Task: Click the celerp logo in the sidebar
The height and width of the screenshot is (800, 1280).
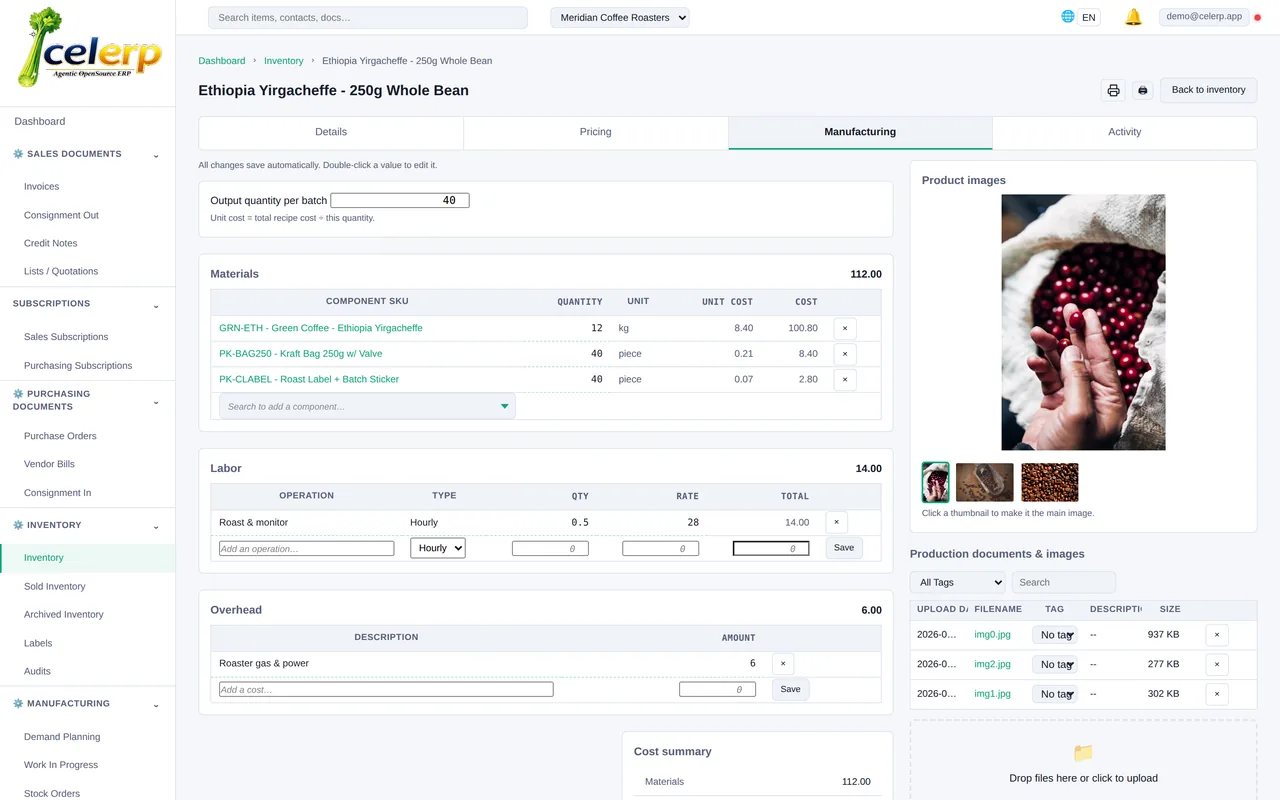Action: pyautogui.click(x=88, y=47)
